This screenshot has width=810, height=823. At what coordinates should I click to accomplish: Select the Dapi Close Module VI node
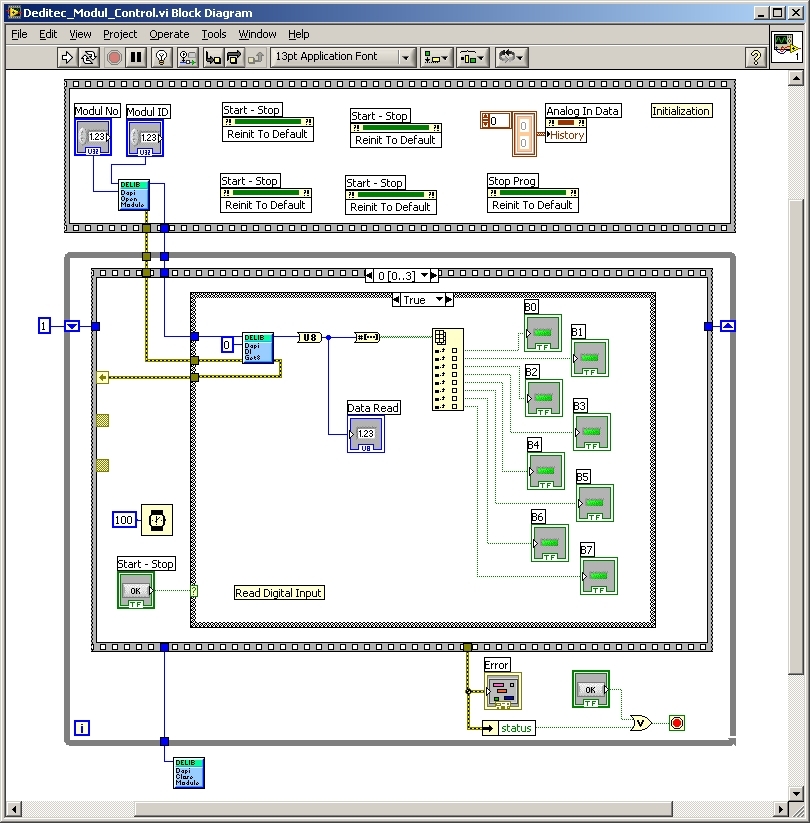pyautogui.click(x=189, y=773)
